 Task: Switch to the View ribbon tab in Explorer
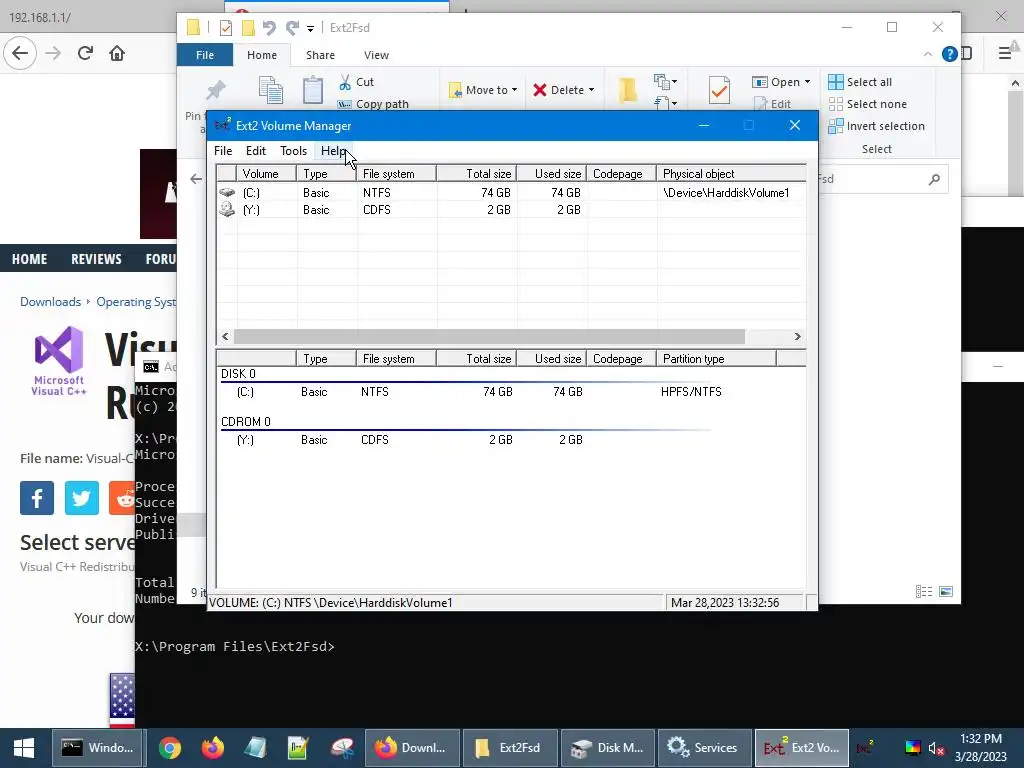click(376, 55)
